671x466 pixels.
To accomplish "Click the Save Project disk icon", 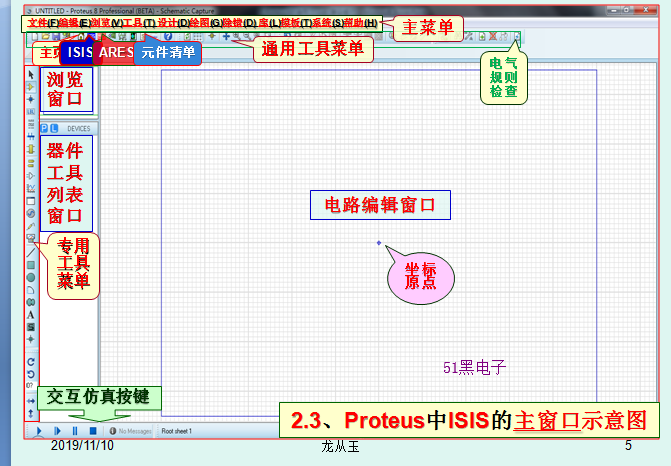I will tap(56, 37).
